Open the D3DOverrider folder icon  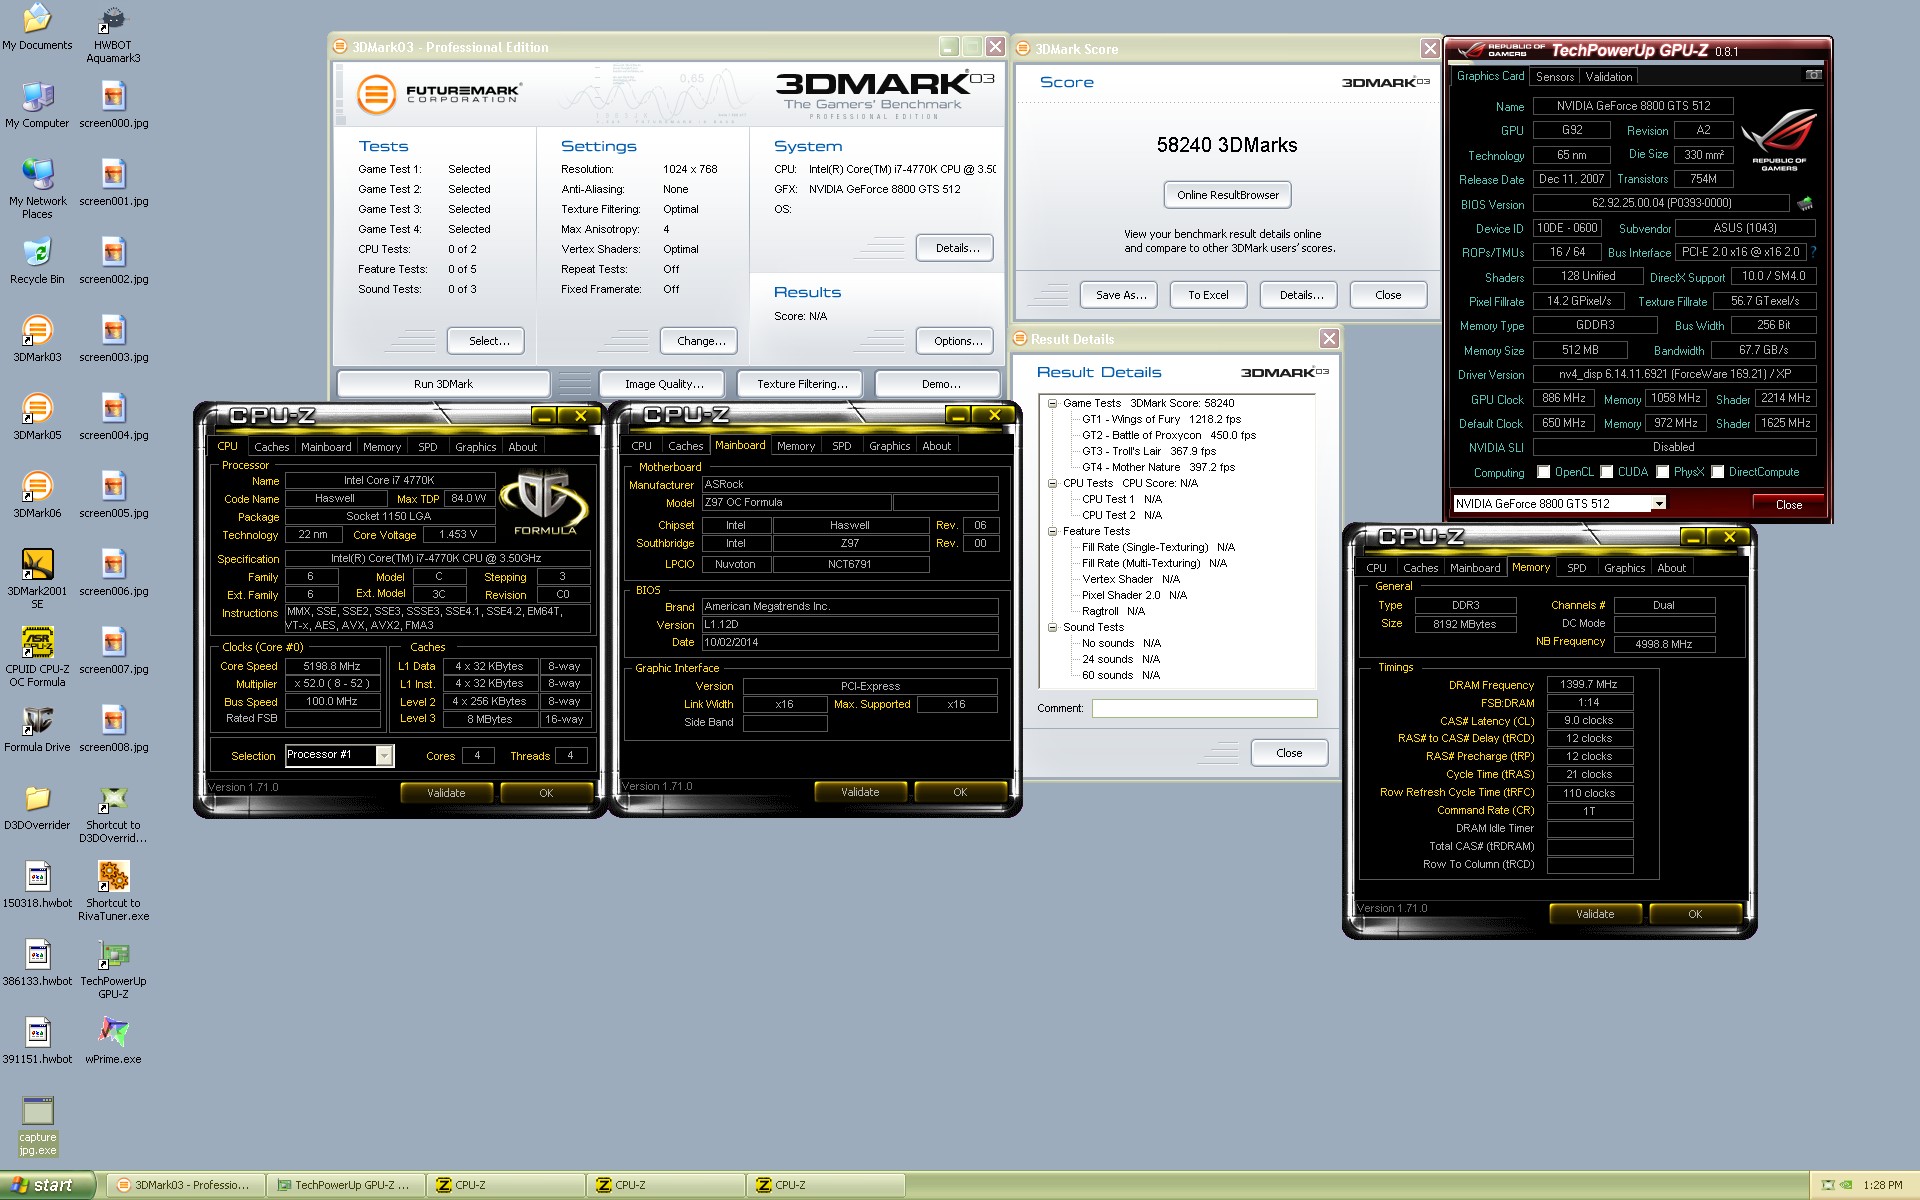37,807
